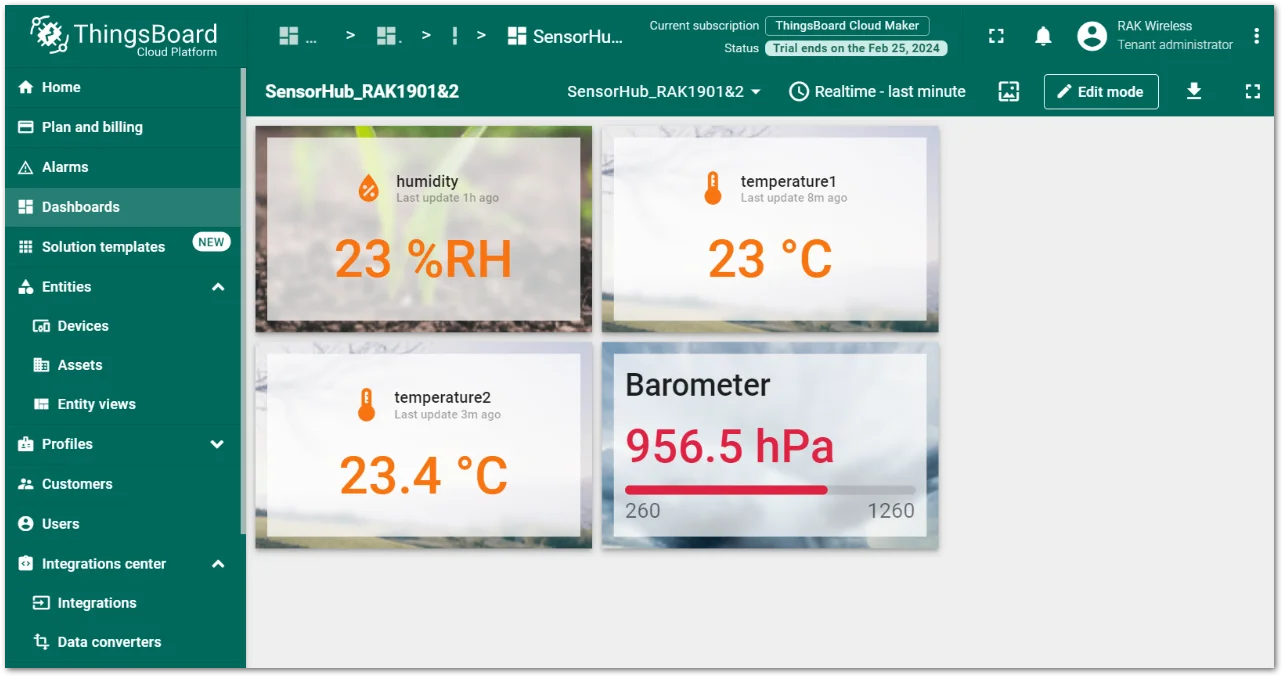This screenshot has height=677, width=1283.
Task: Click the Dashboards grid icon in sidebar
Action: coord(26,207)
